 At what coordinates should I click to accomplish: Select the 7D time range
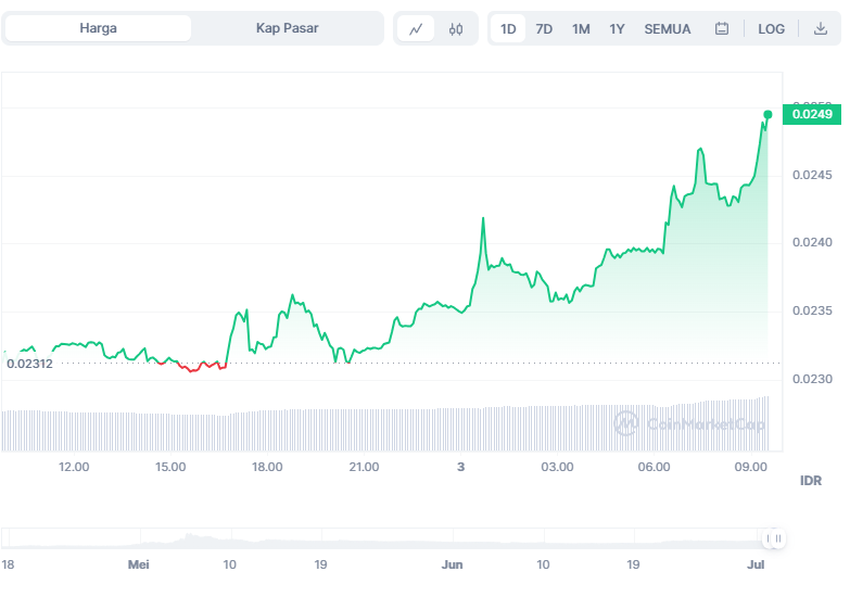coord(544,29)
